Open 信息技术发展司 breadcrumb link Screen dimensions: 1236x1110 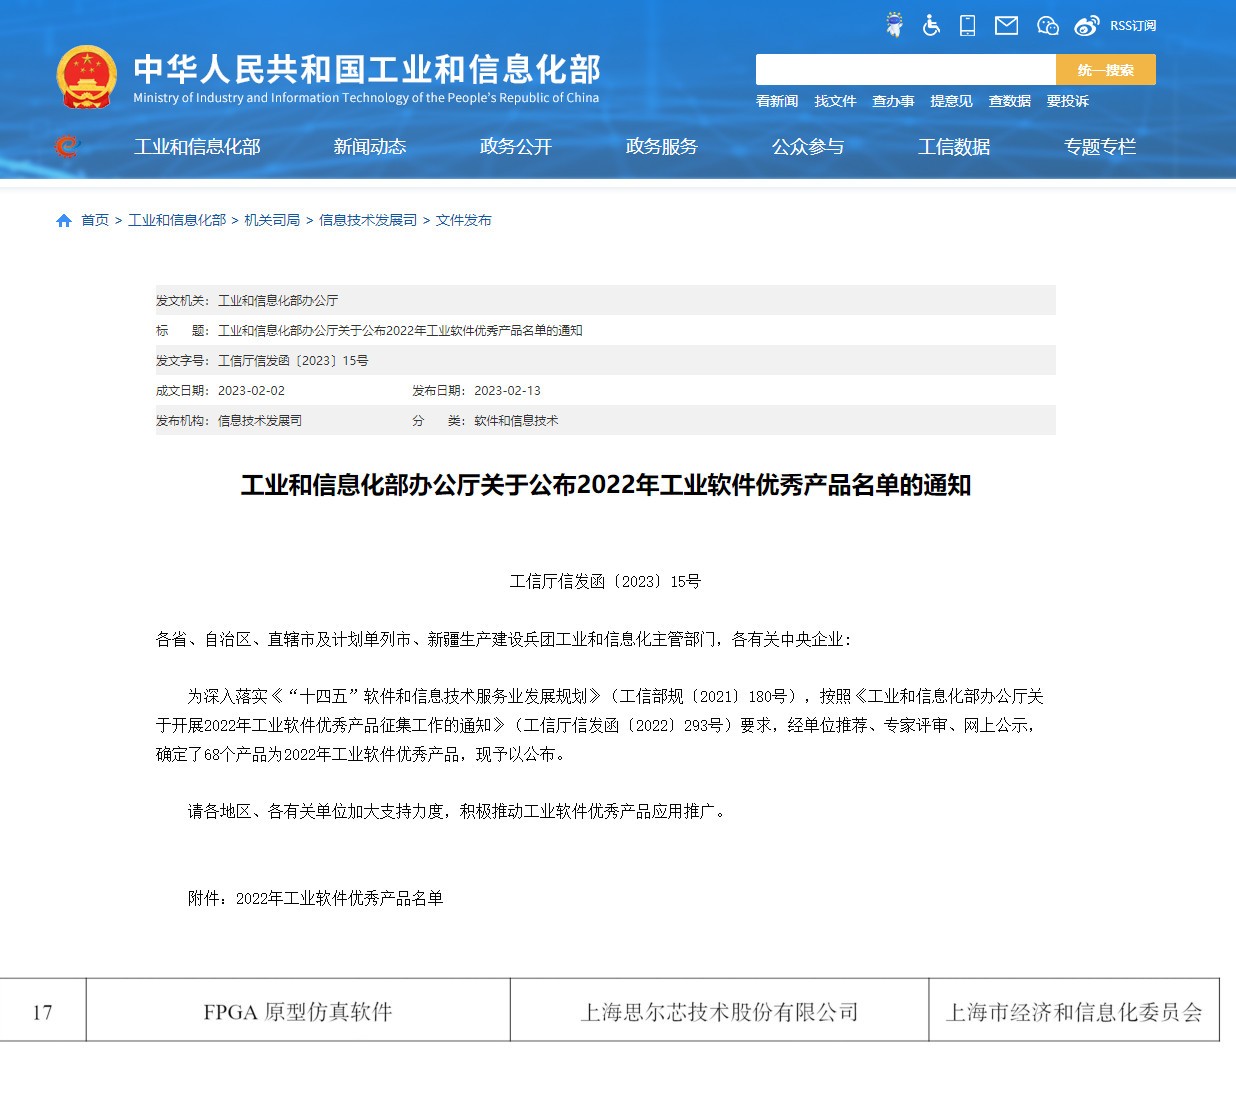(368, 220)
